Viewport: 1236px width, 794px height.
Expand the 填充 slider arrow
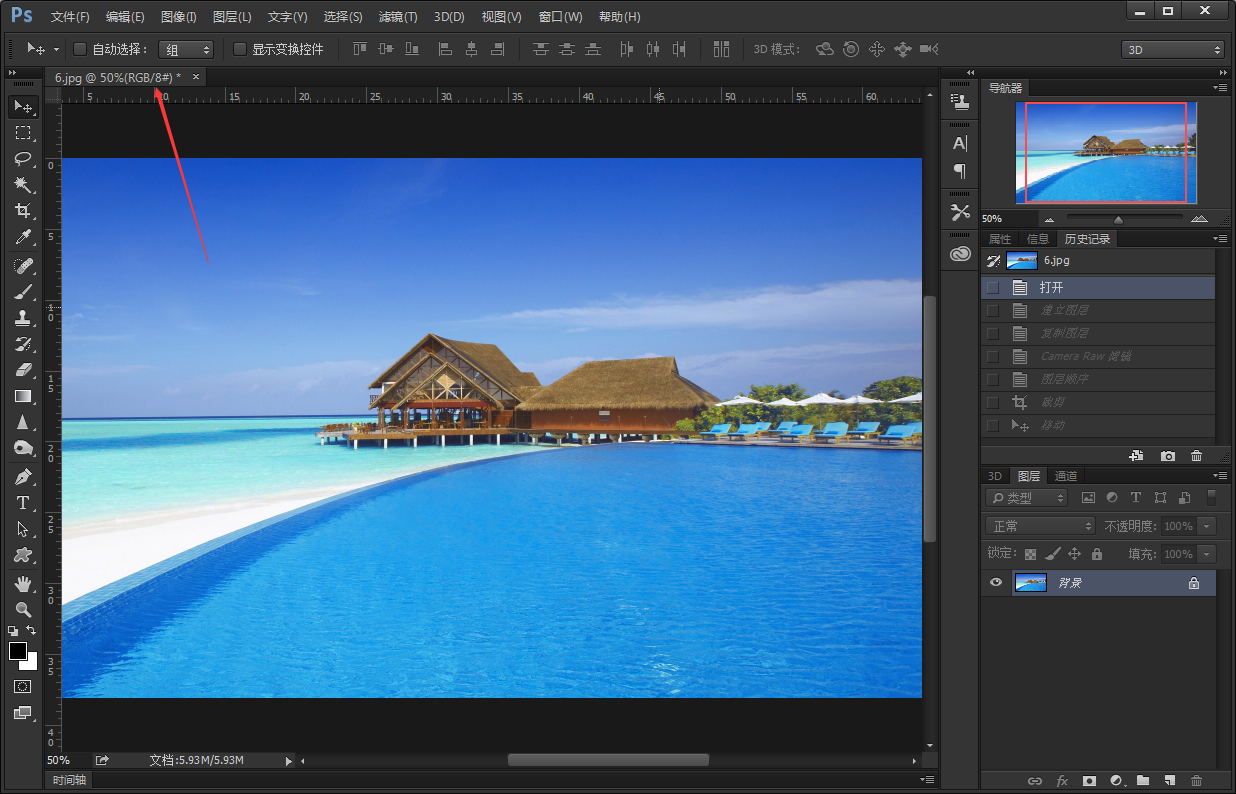[x=1208, y=554]
